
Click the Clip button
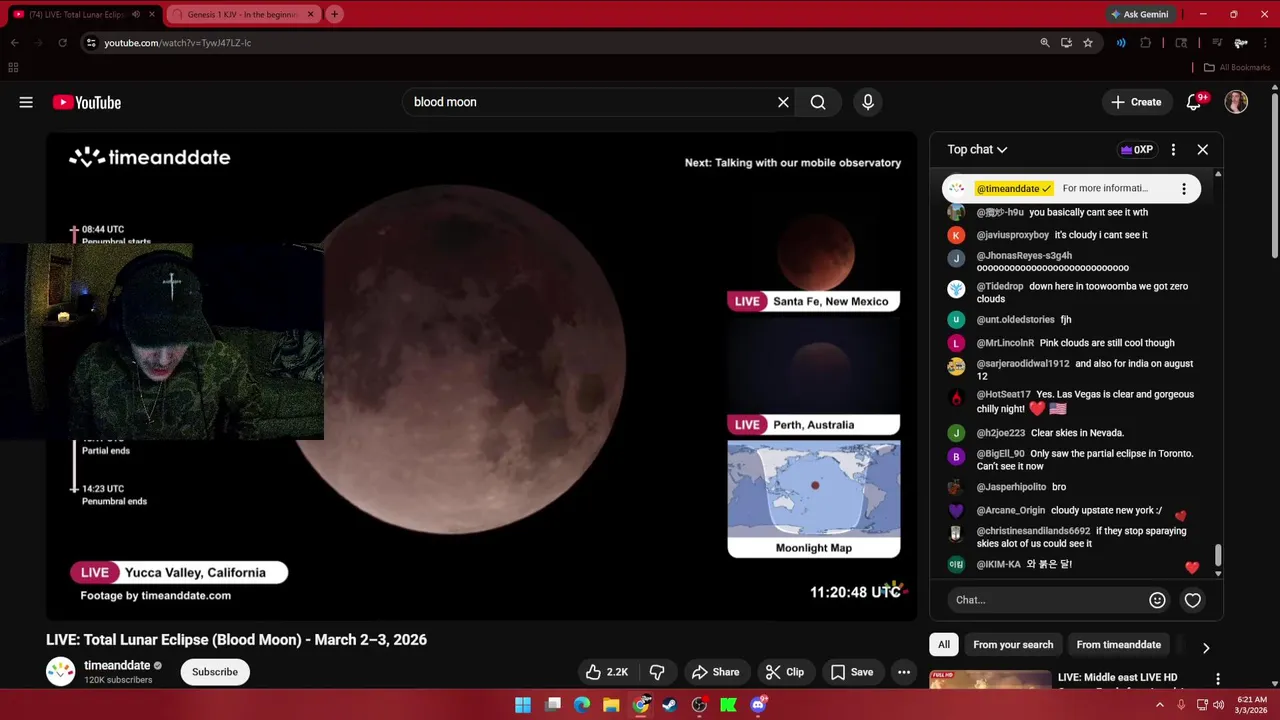point(785,672)
